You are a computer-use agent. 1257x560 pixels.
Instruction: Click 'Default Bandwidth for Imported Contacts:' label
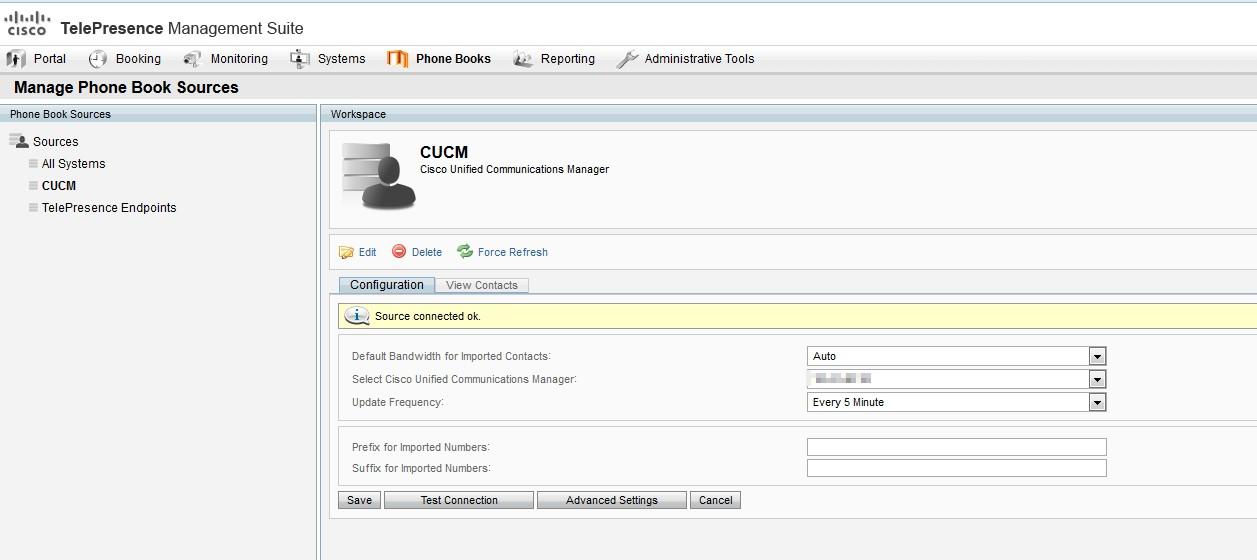coord(451,356)
